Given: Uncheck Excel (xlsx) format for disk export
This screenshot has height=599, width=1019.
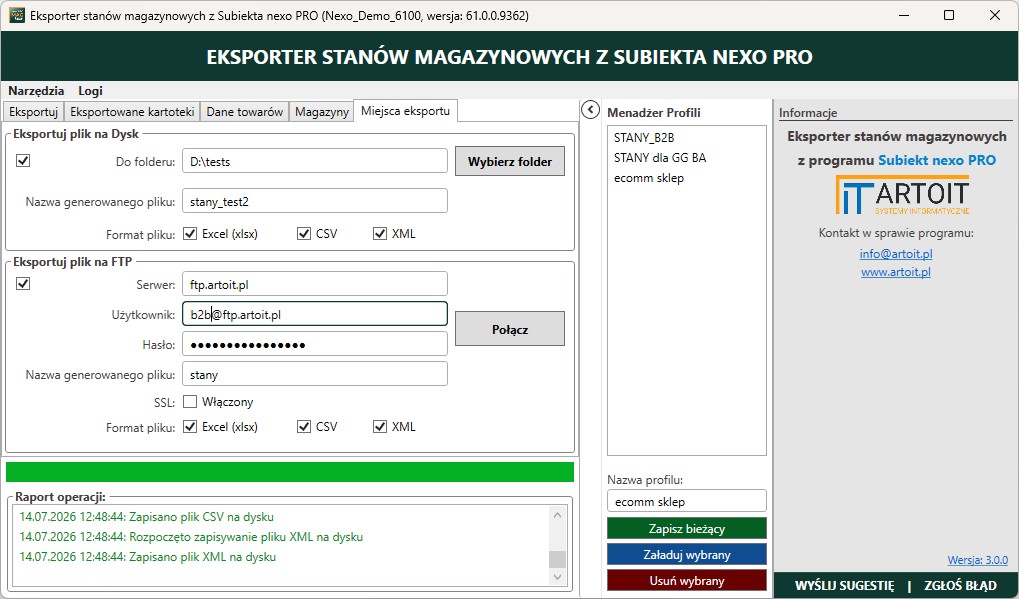Looking at the screenshot, I should tap(190, 233).
